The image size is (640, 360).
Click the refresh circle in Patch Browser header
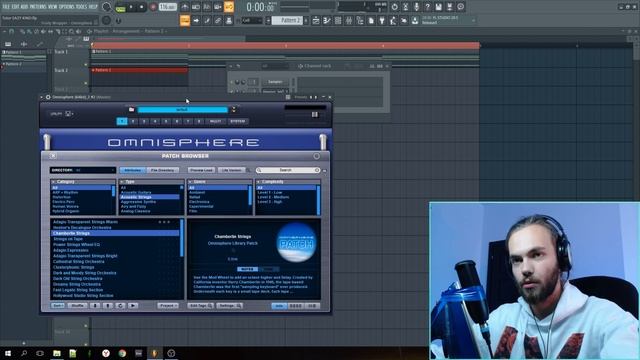[316, 156]
